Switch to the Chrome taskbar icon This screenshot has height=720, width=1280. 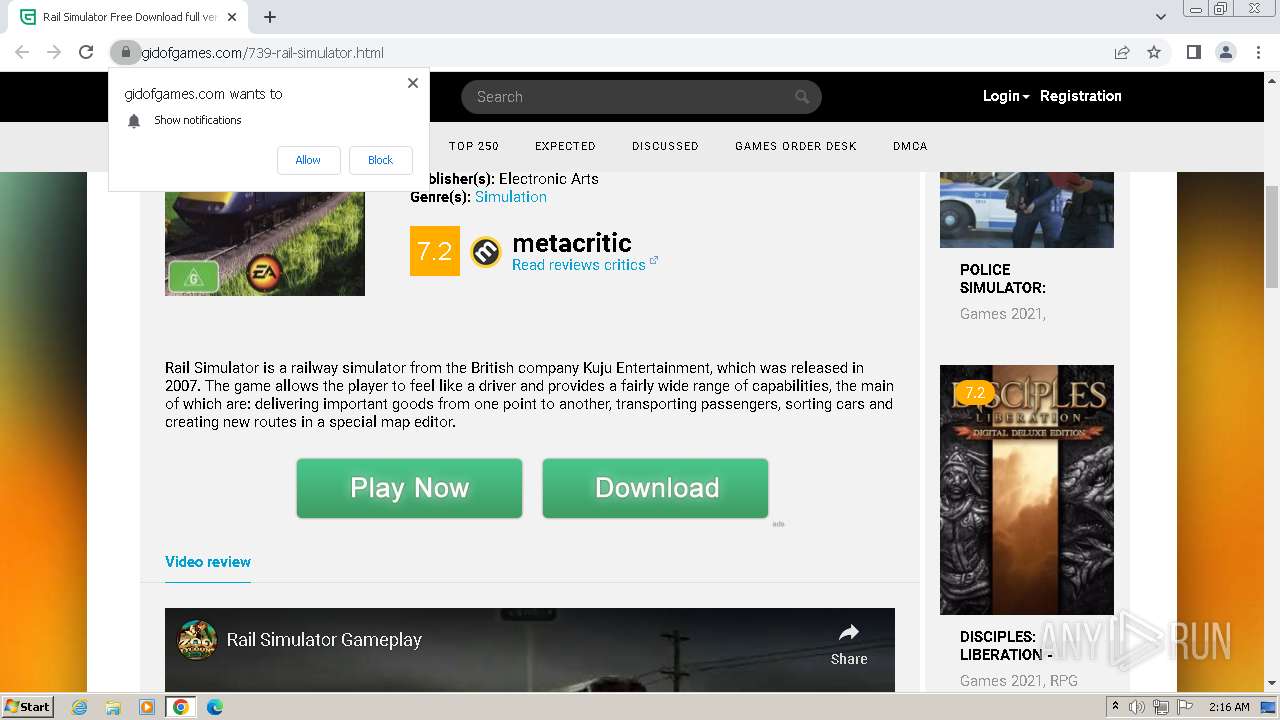[181, 707]
